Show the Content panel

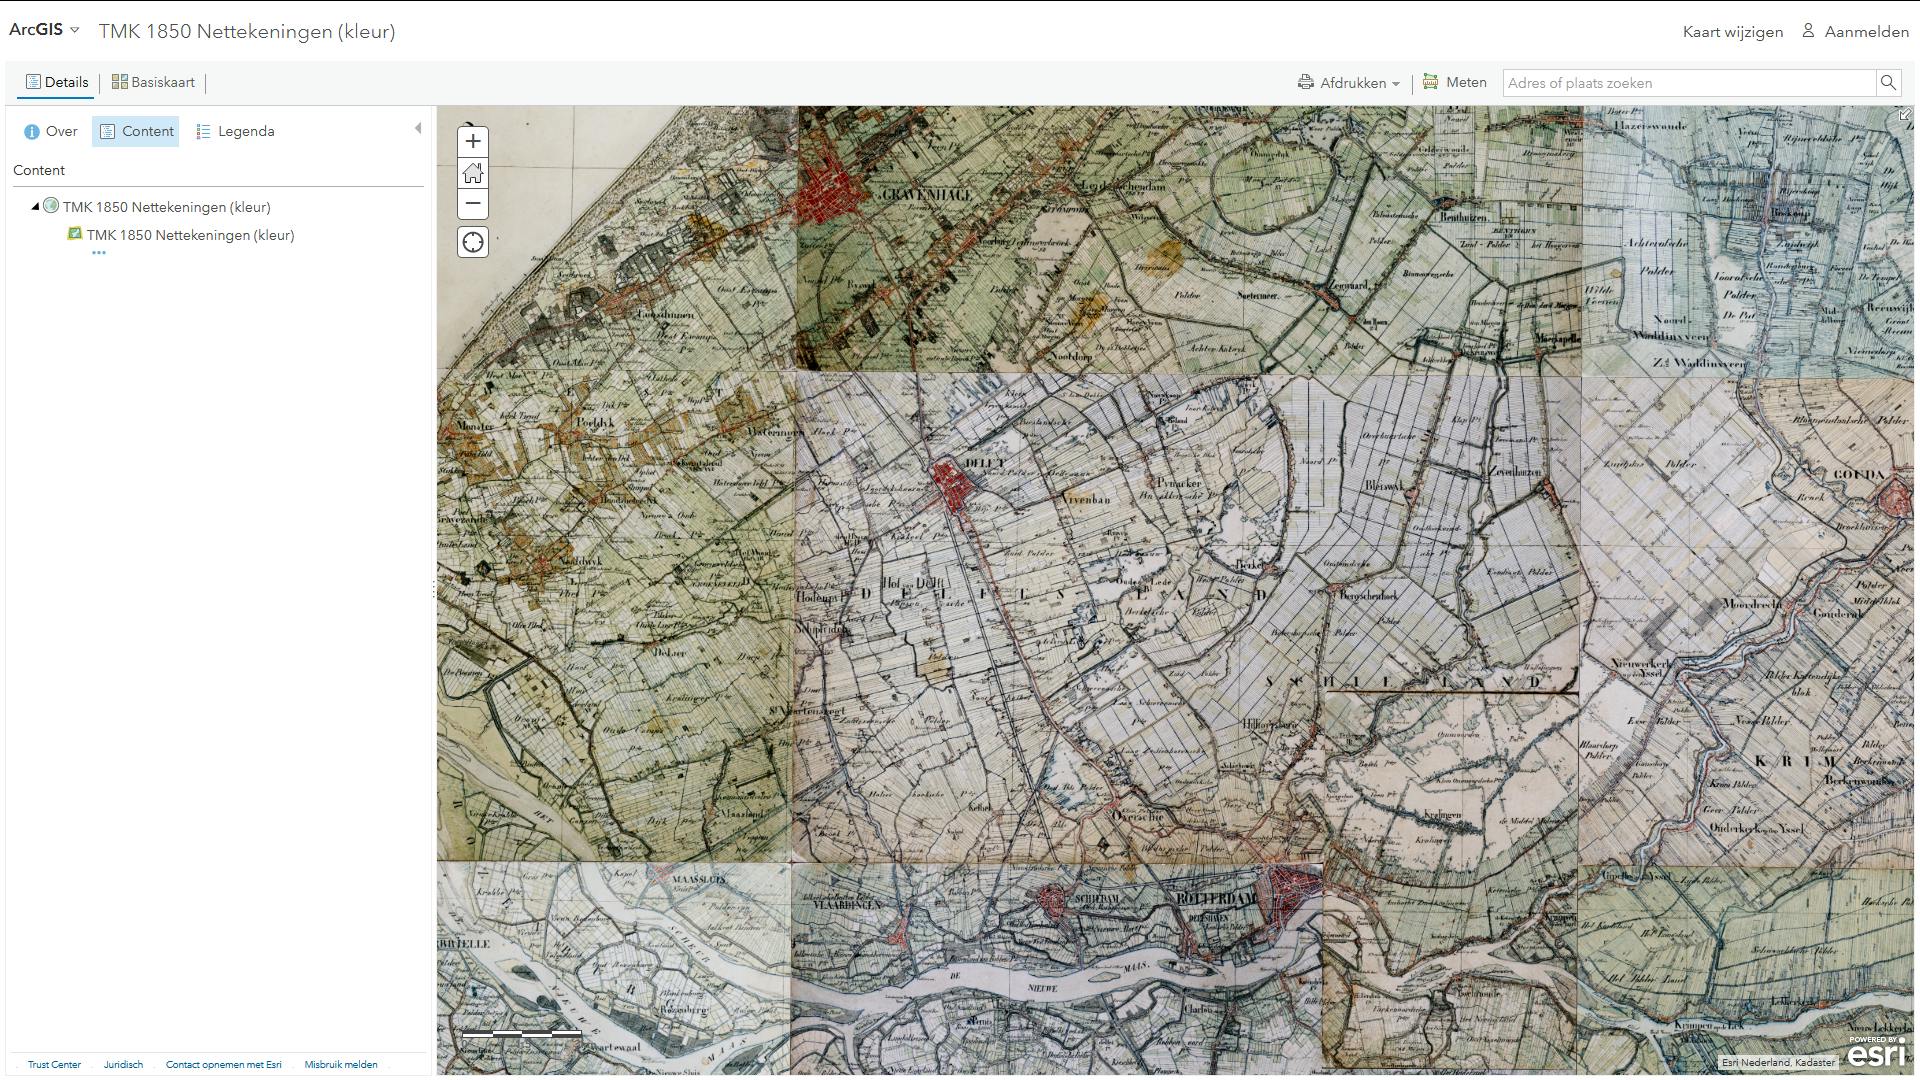[135, 131]
